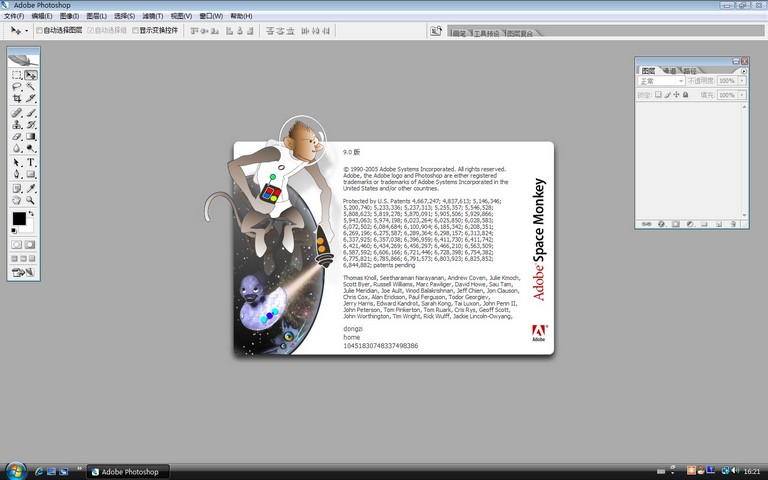Select the Eraser tool
This screenshot has width=768, height=480.
pos(17,136)
